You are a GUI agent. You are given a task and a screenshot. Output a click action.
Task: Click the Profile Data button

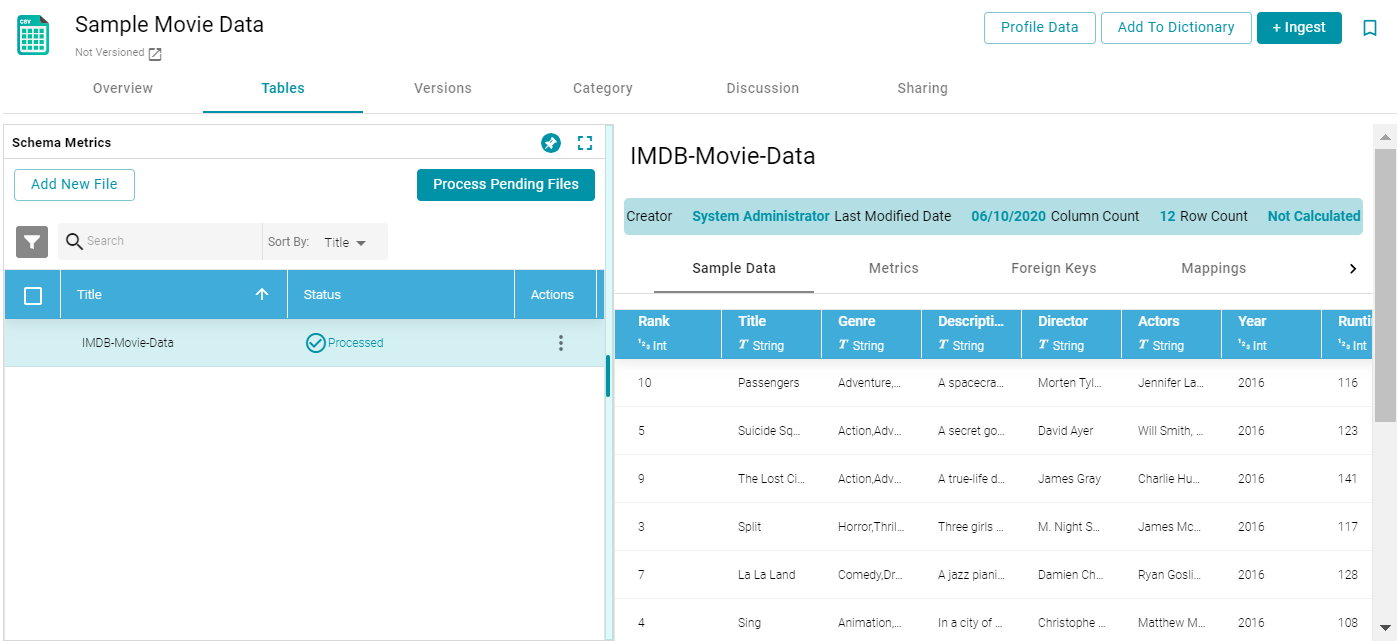point(1040,28)
